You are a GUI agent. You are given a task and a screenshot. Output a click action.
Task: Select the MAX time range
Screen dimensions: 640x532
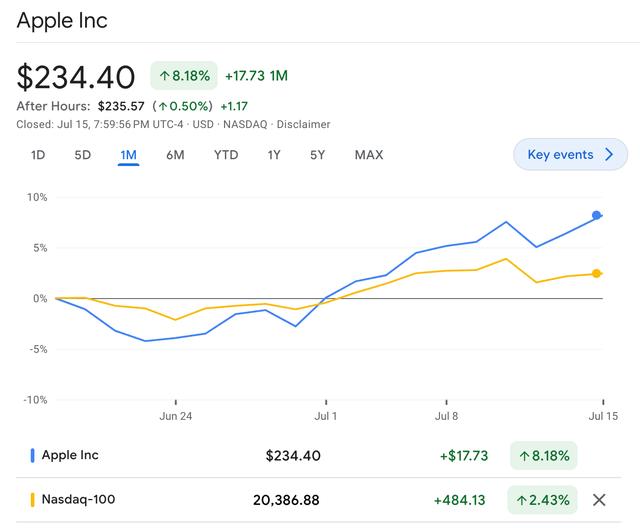pyautogui.click(x=368, y=155)
